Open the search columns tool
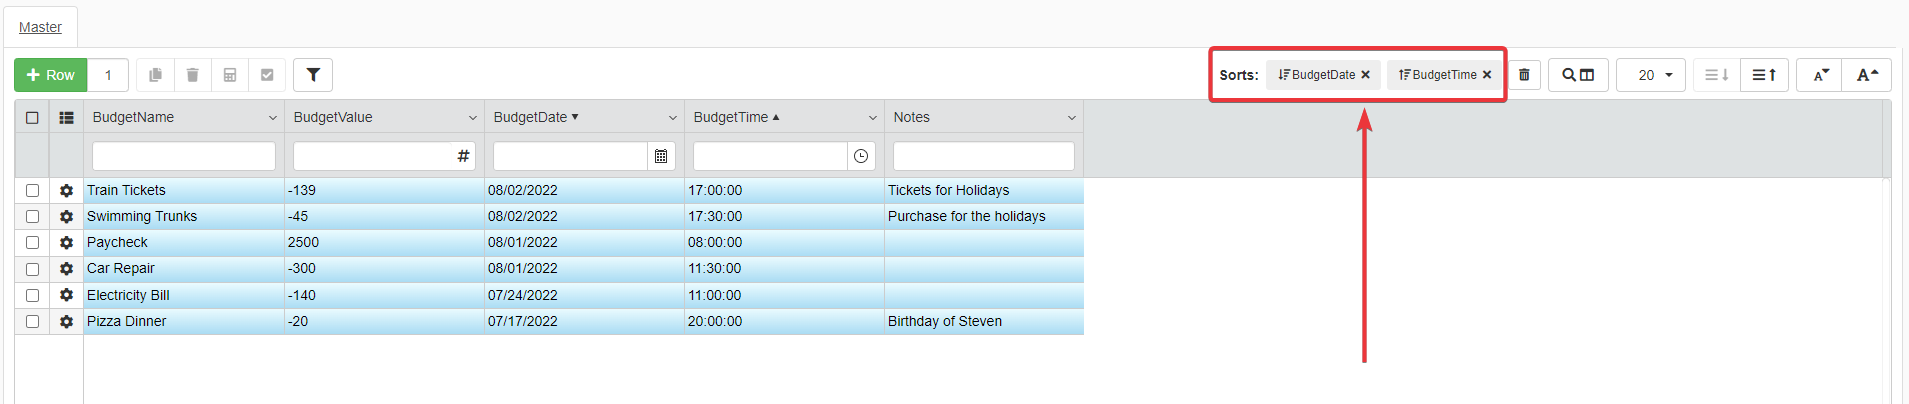 click(x=1578, y=75)
